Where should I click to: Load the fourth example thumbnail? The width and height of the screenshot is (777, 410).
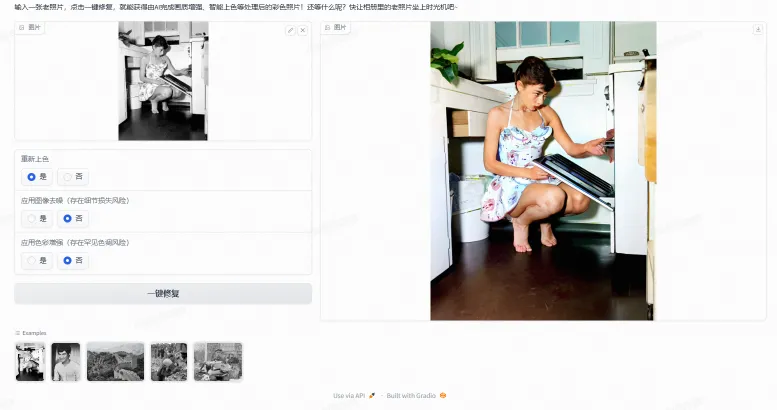pos(169,362)
